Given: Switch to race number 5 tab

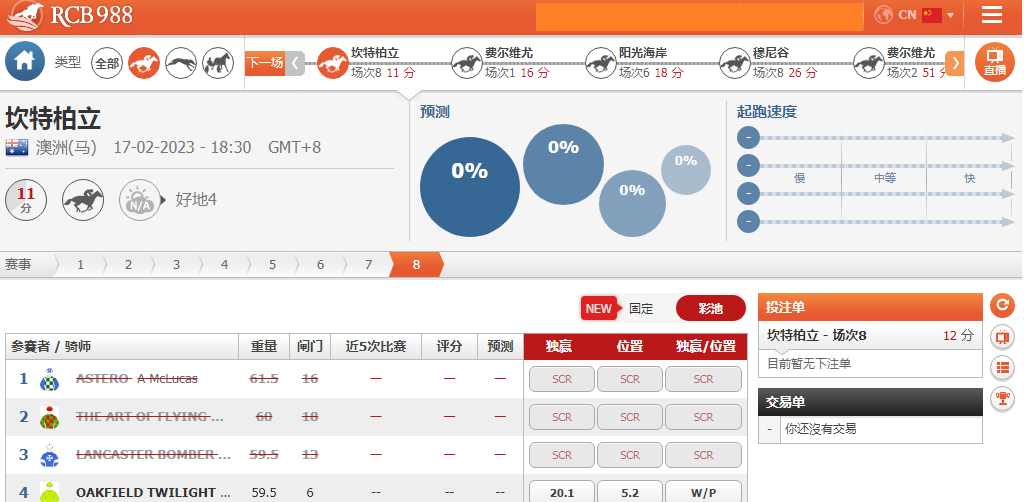Looking at the screenshot, I should (272, 265).
